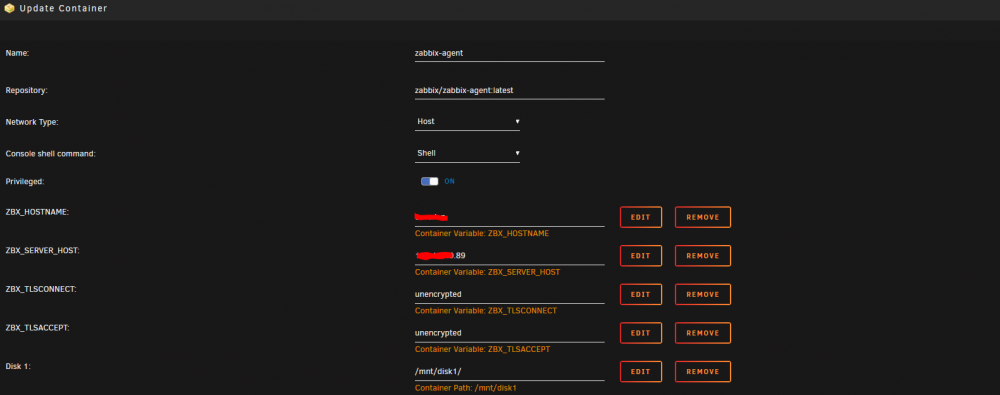This screenshot has width=1000, height=395.
Task: Click the 'Container Variable: ZBX_HOSTNAME' text
Action: (x=482, y=234)
